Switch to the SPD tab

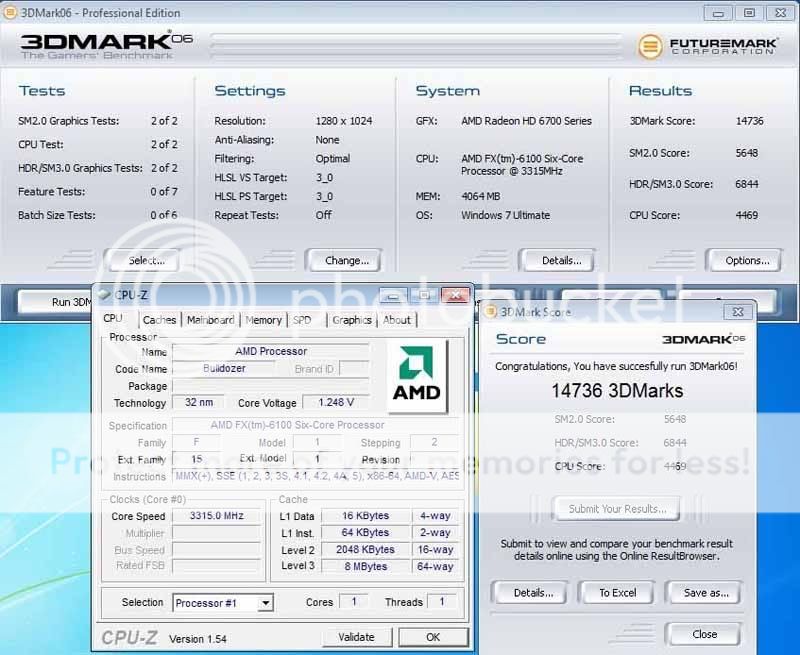click(x=302, y=320)
